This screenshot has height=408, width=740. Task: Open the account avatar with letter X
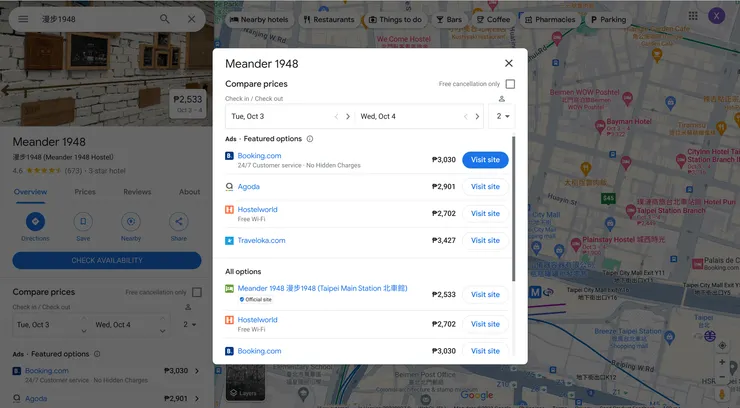[716, 16]
